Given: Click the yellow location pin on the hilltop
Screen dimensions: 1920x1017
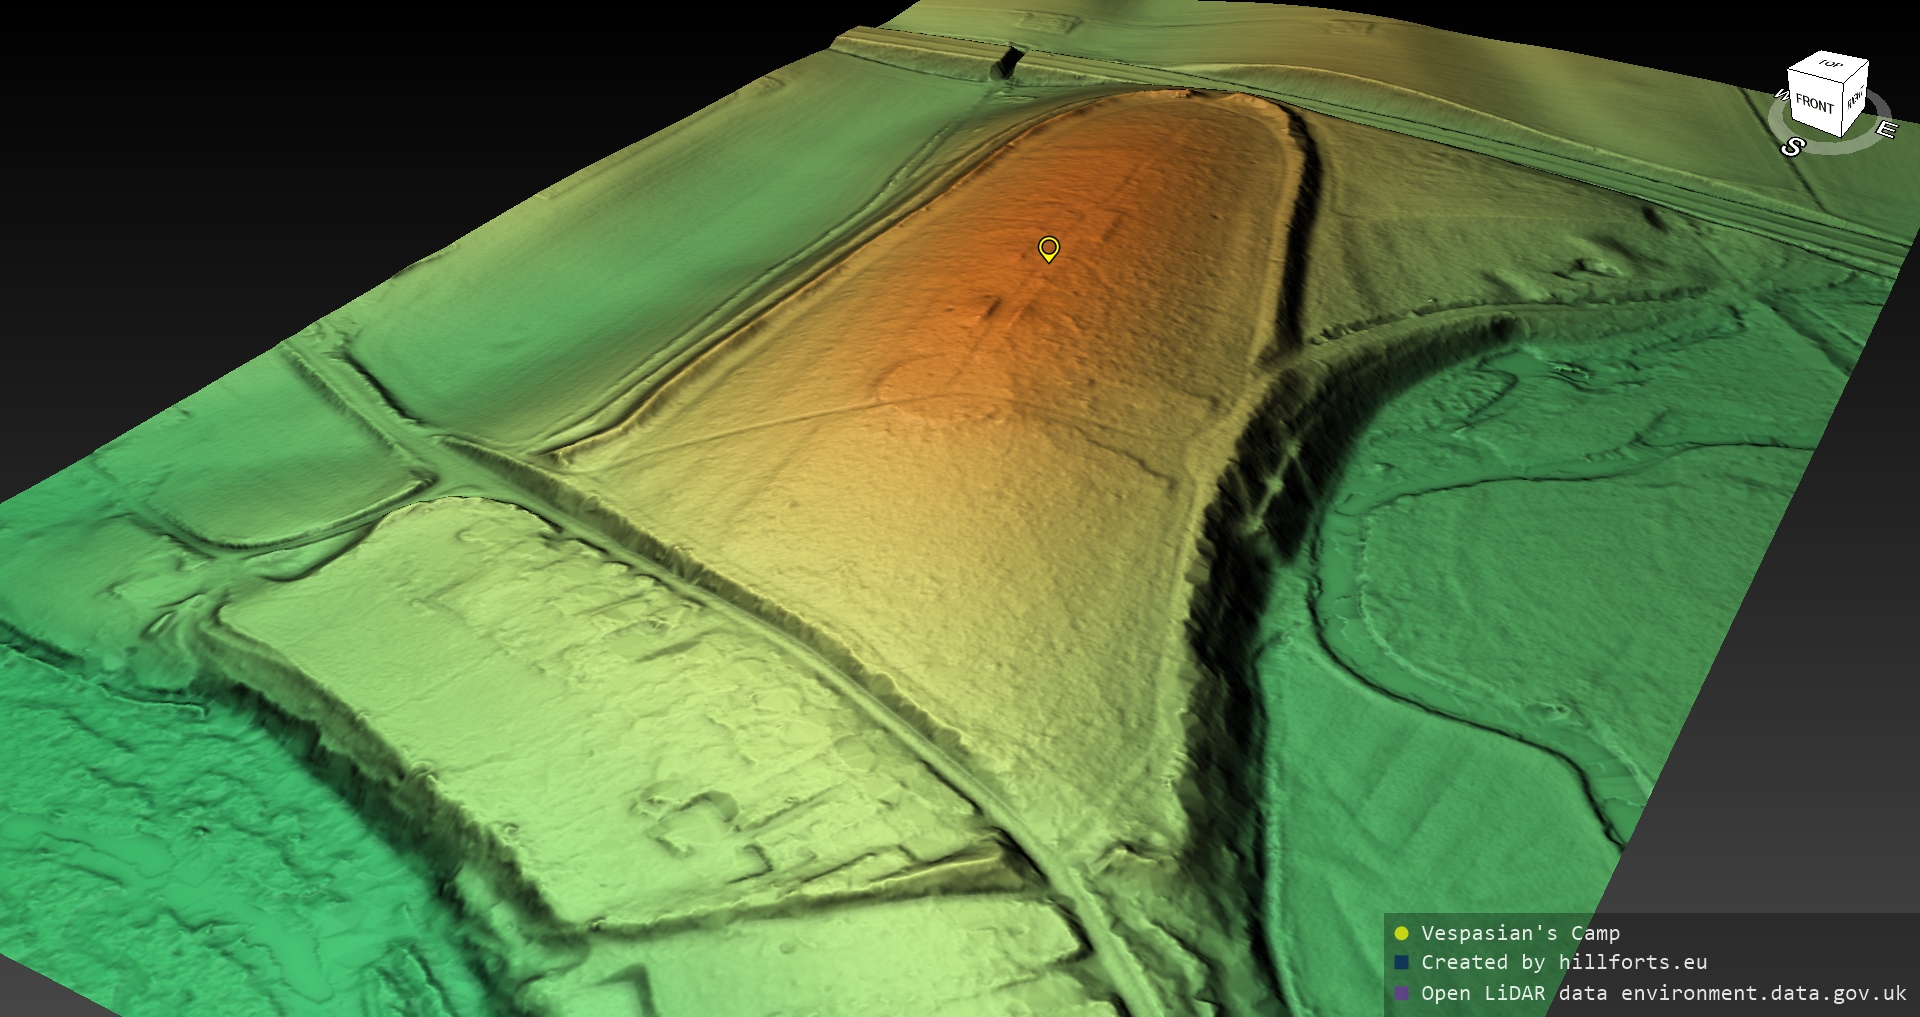Looking at the screenshot, I should pyautogui.click(x=1048, y=247).
